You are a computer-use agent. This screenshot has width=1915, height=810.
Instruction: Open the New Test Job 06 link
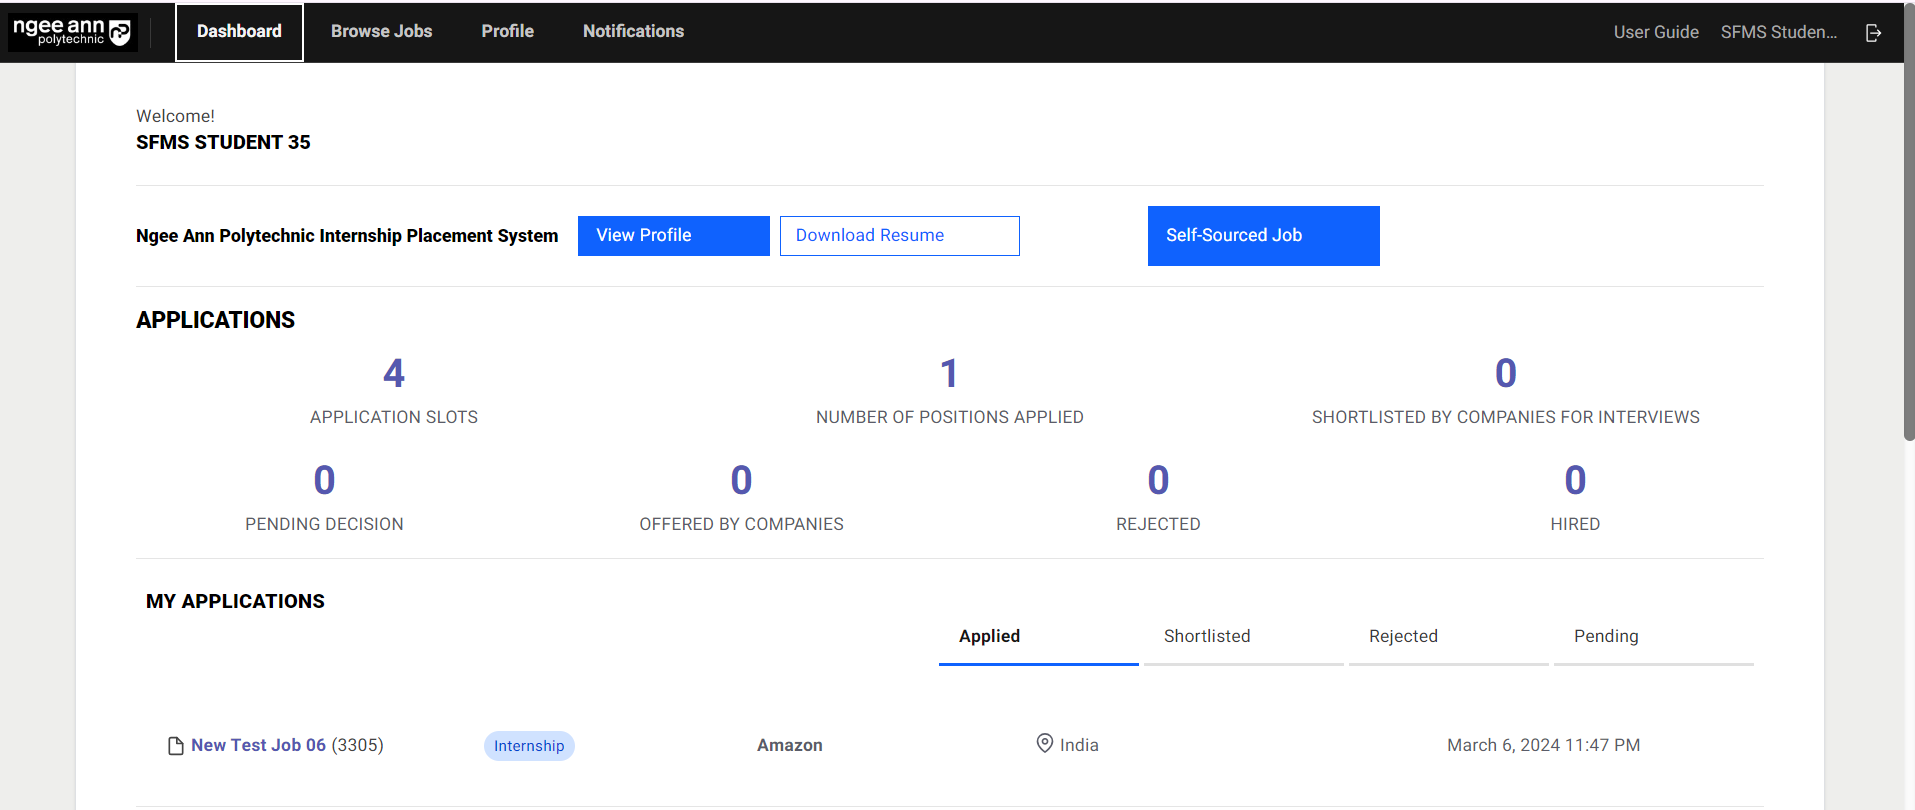click(258, 745)
